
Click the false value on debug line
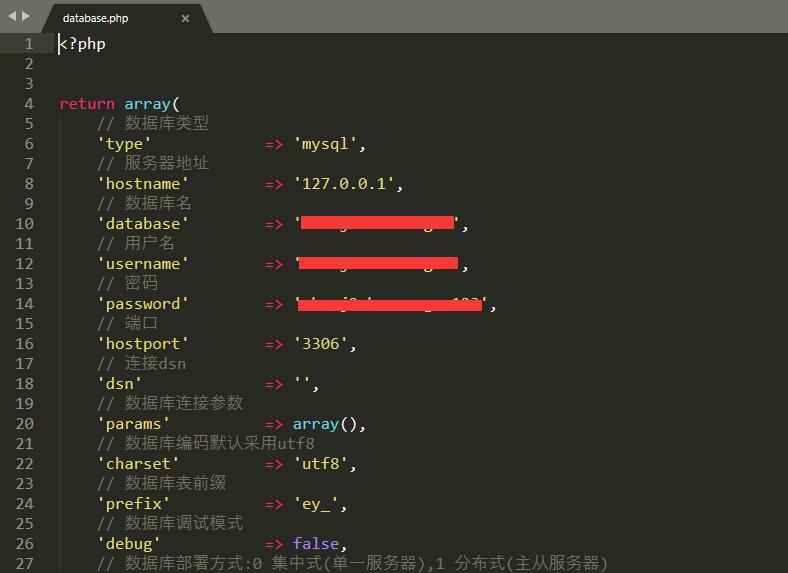[316, 544]
